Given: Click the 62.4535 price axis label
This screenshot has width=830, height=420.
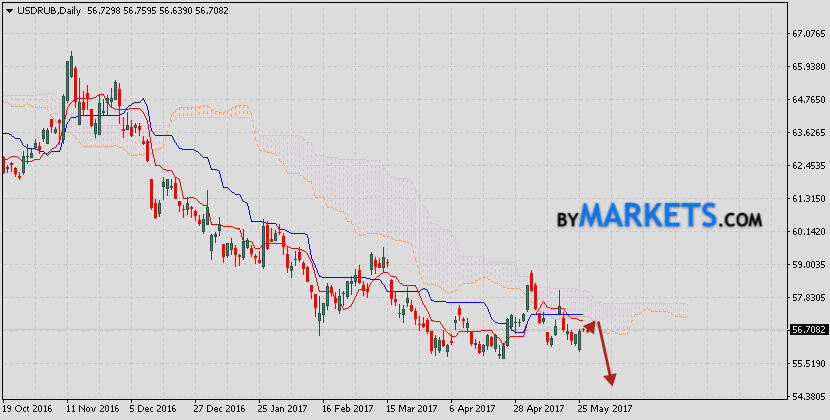Looking at the screenshot, I should pos(807,166).
